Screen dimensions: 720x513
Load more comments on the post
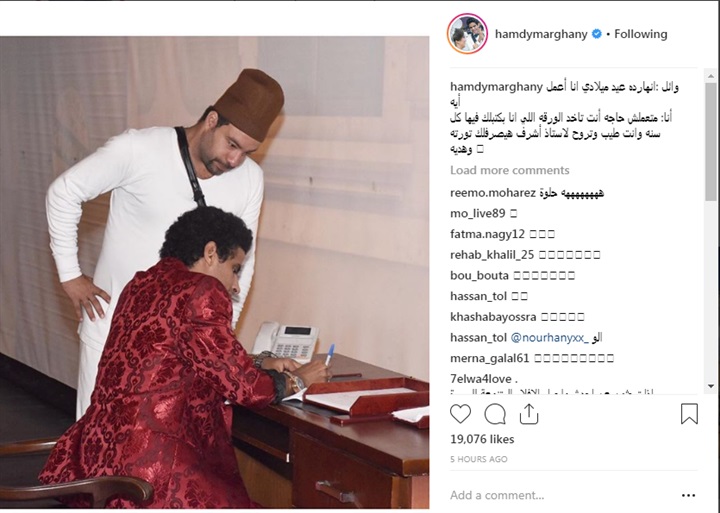point(510,170)
